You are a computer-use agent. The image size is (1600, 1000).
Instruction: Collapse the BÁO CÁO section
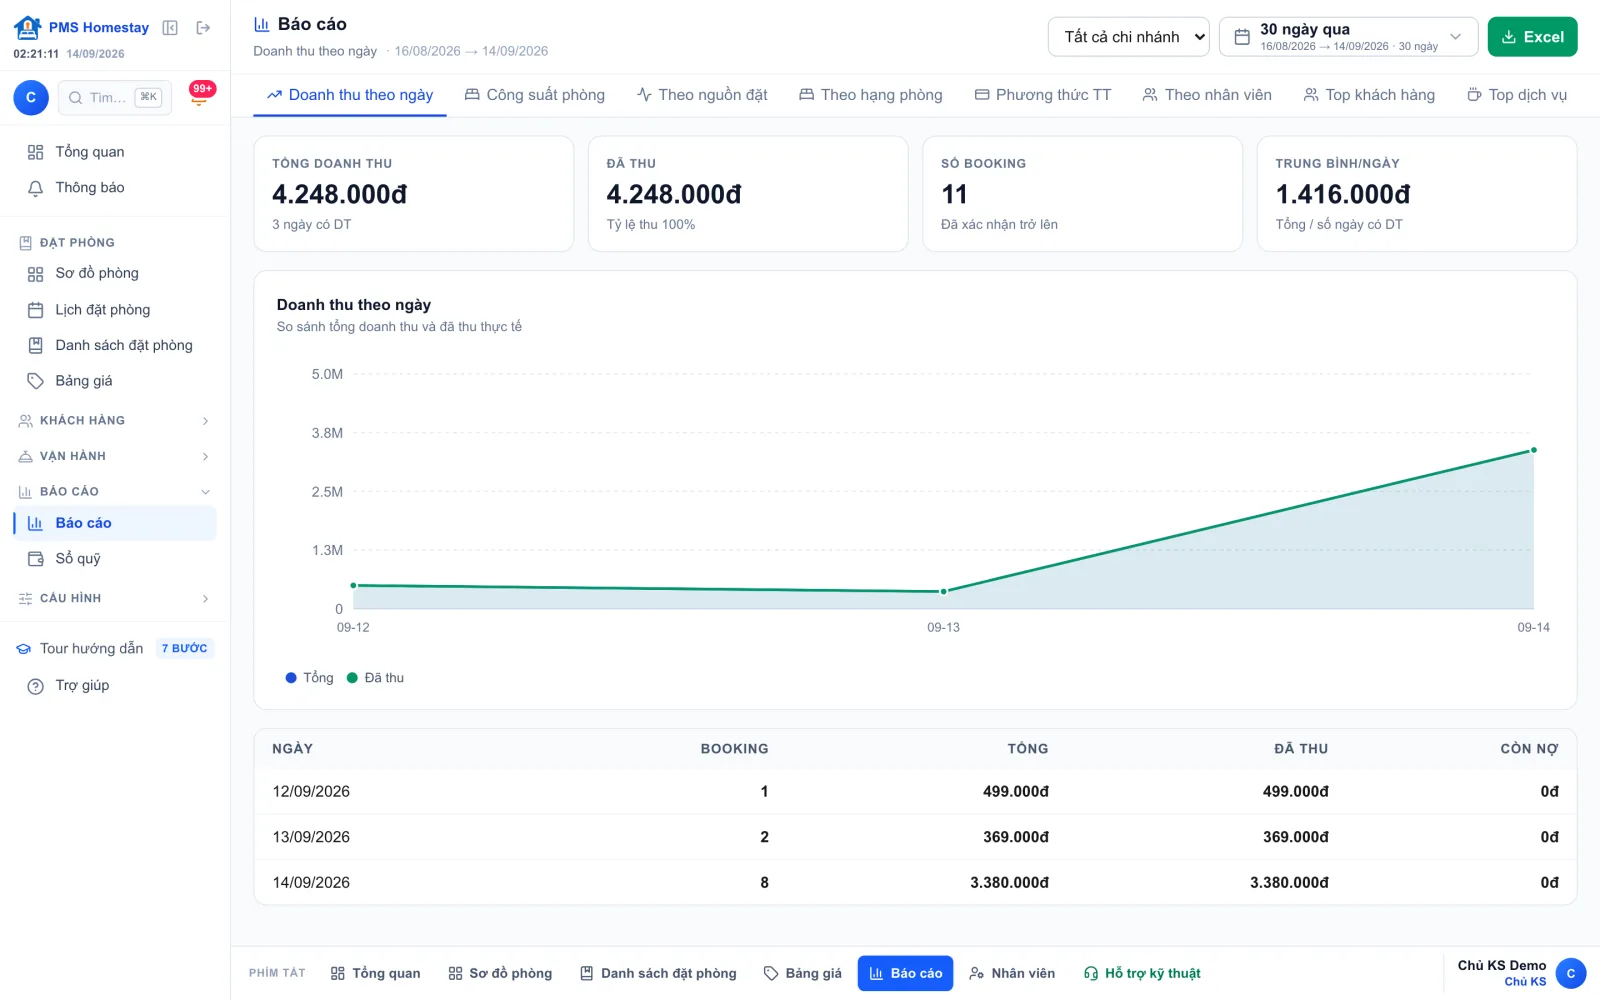point(115,492)
